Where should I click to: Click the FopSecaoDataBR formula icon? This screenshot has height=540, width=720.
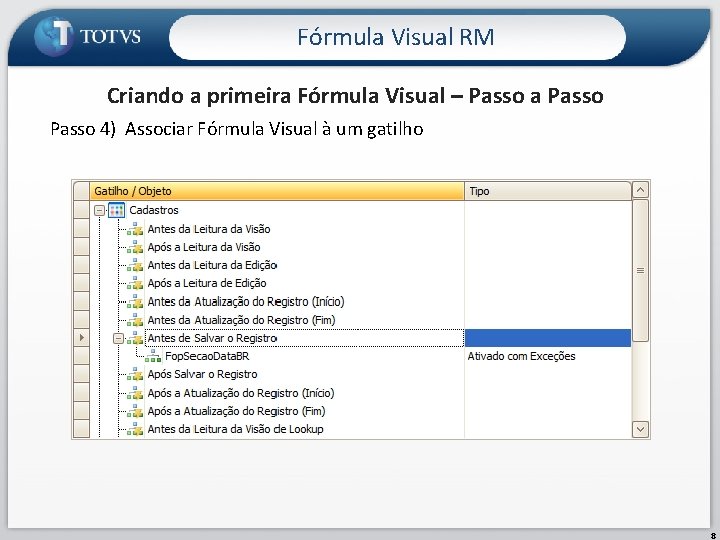pyautogui.click(x=153, y=356)
